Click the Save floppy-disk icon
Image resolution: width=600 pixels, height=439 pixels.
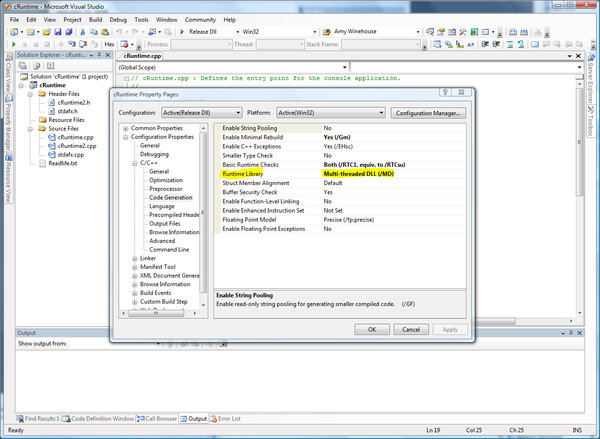(58, 32)
